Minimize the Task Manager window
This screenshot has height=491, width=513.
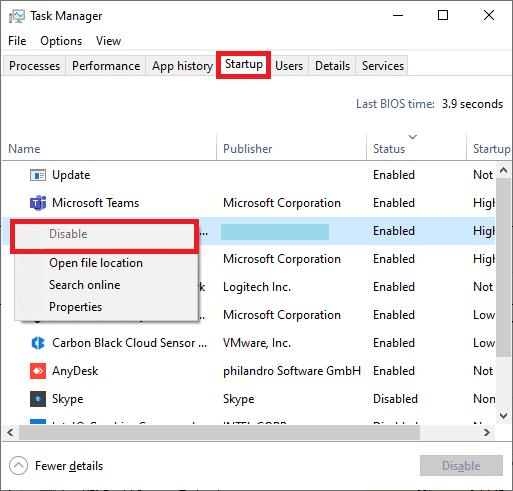tap(398, 15)
